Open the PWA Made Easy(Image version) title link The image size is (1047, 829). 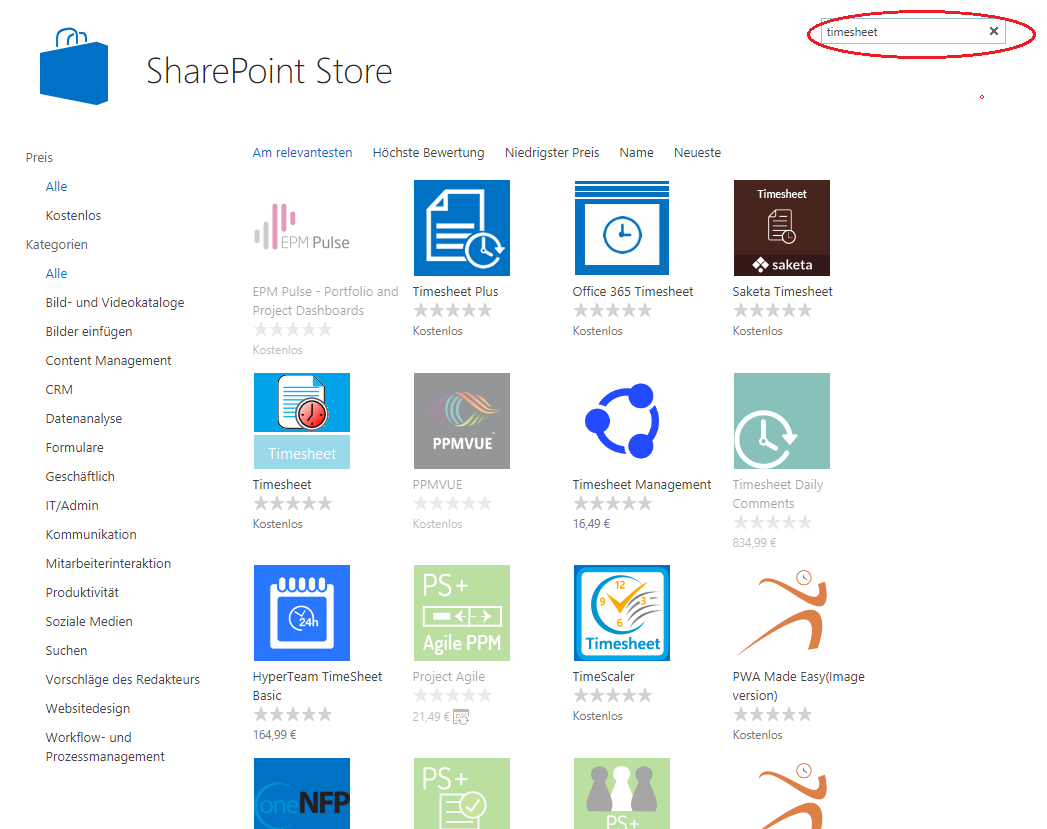(x=799, y=685)
